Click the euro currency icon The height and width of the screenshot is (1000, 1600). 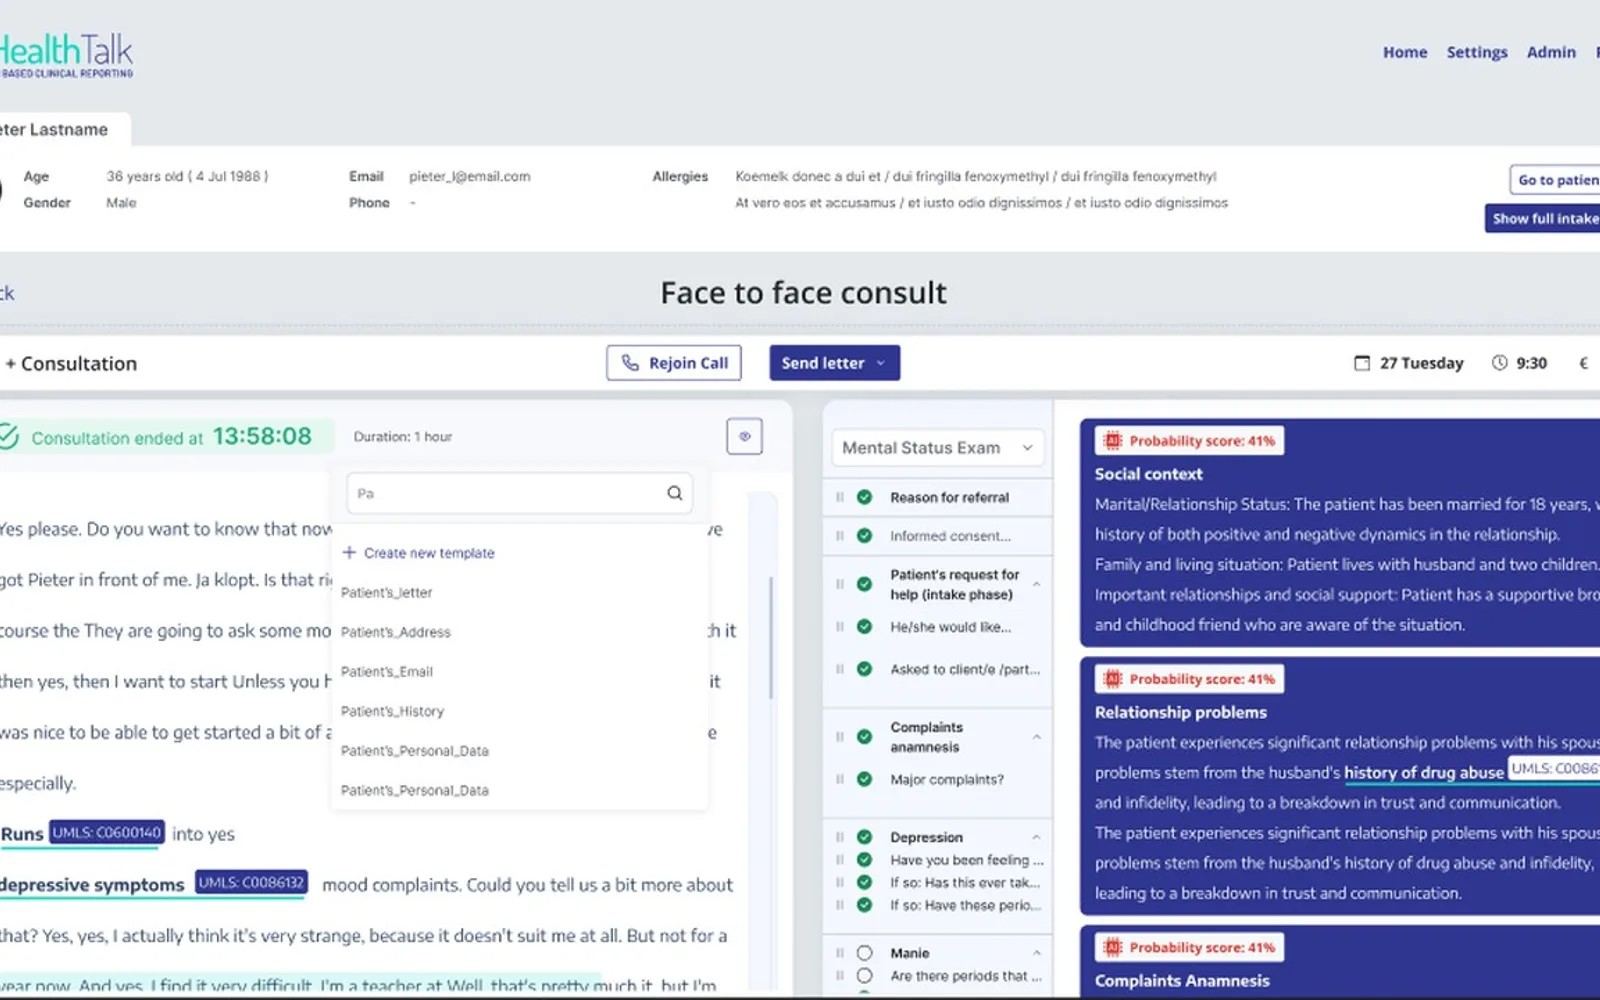coord(1583,363)
